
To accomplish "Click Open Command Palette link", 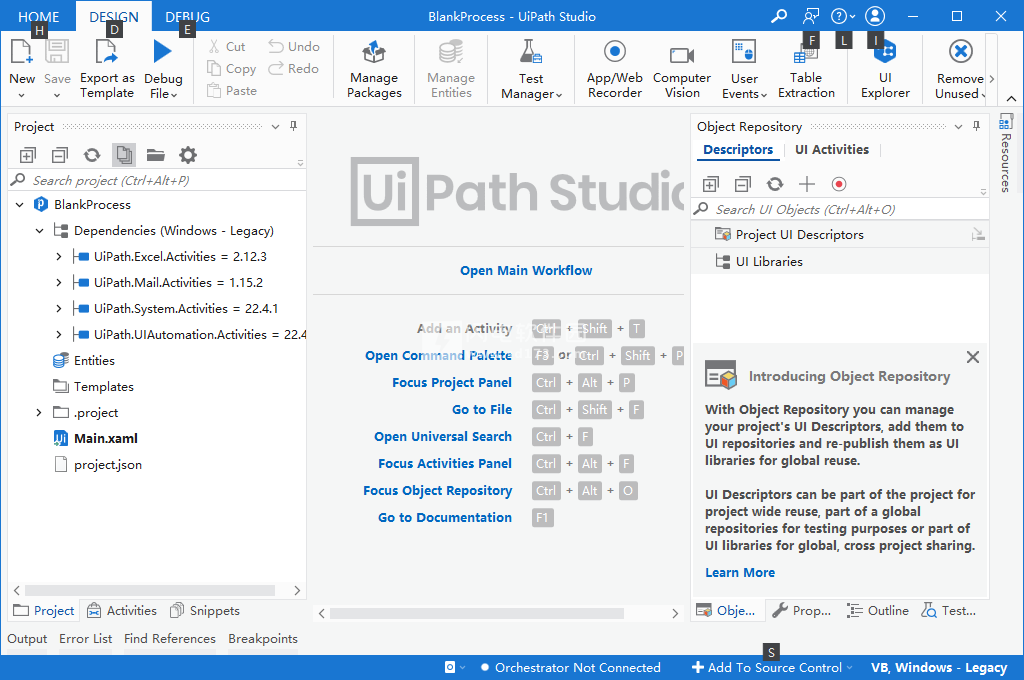I will (438, 355).
